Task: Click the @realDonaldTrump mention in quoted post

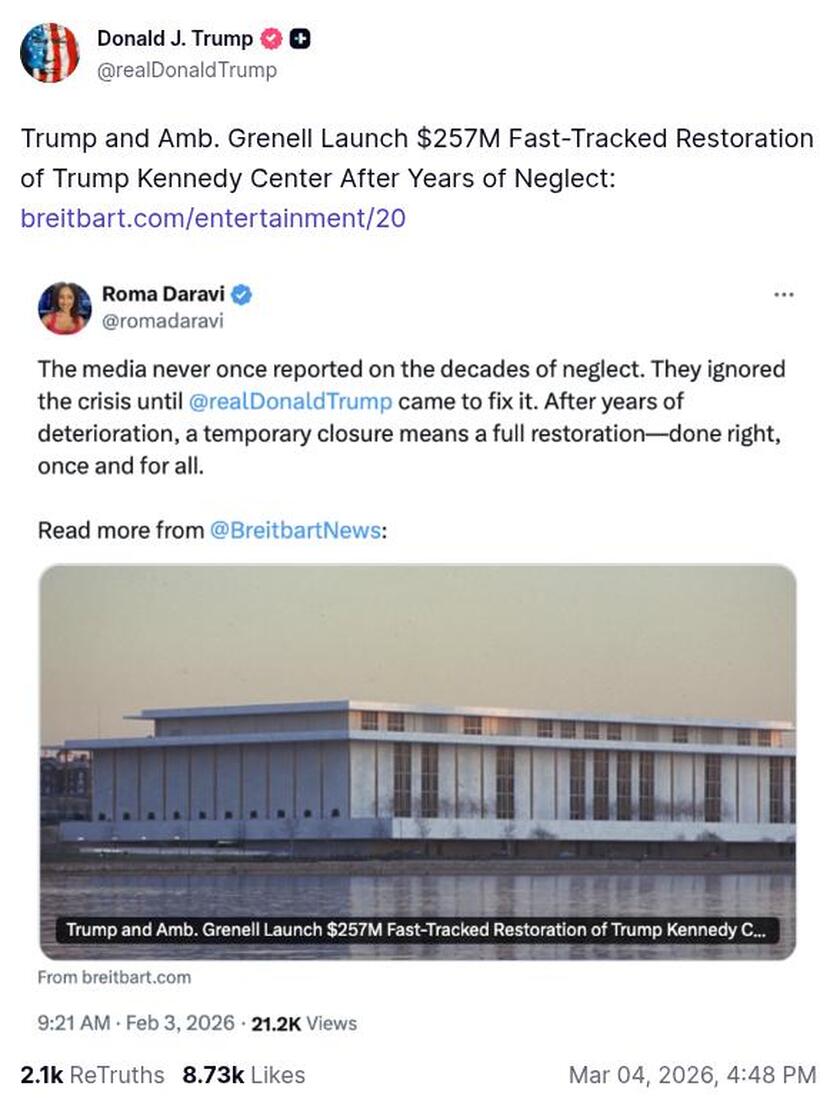Action: (290, 401)
